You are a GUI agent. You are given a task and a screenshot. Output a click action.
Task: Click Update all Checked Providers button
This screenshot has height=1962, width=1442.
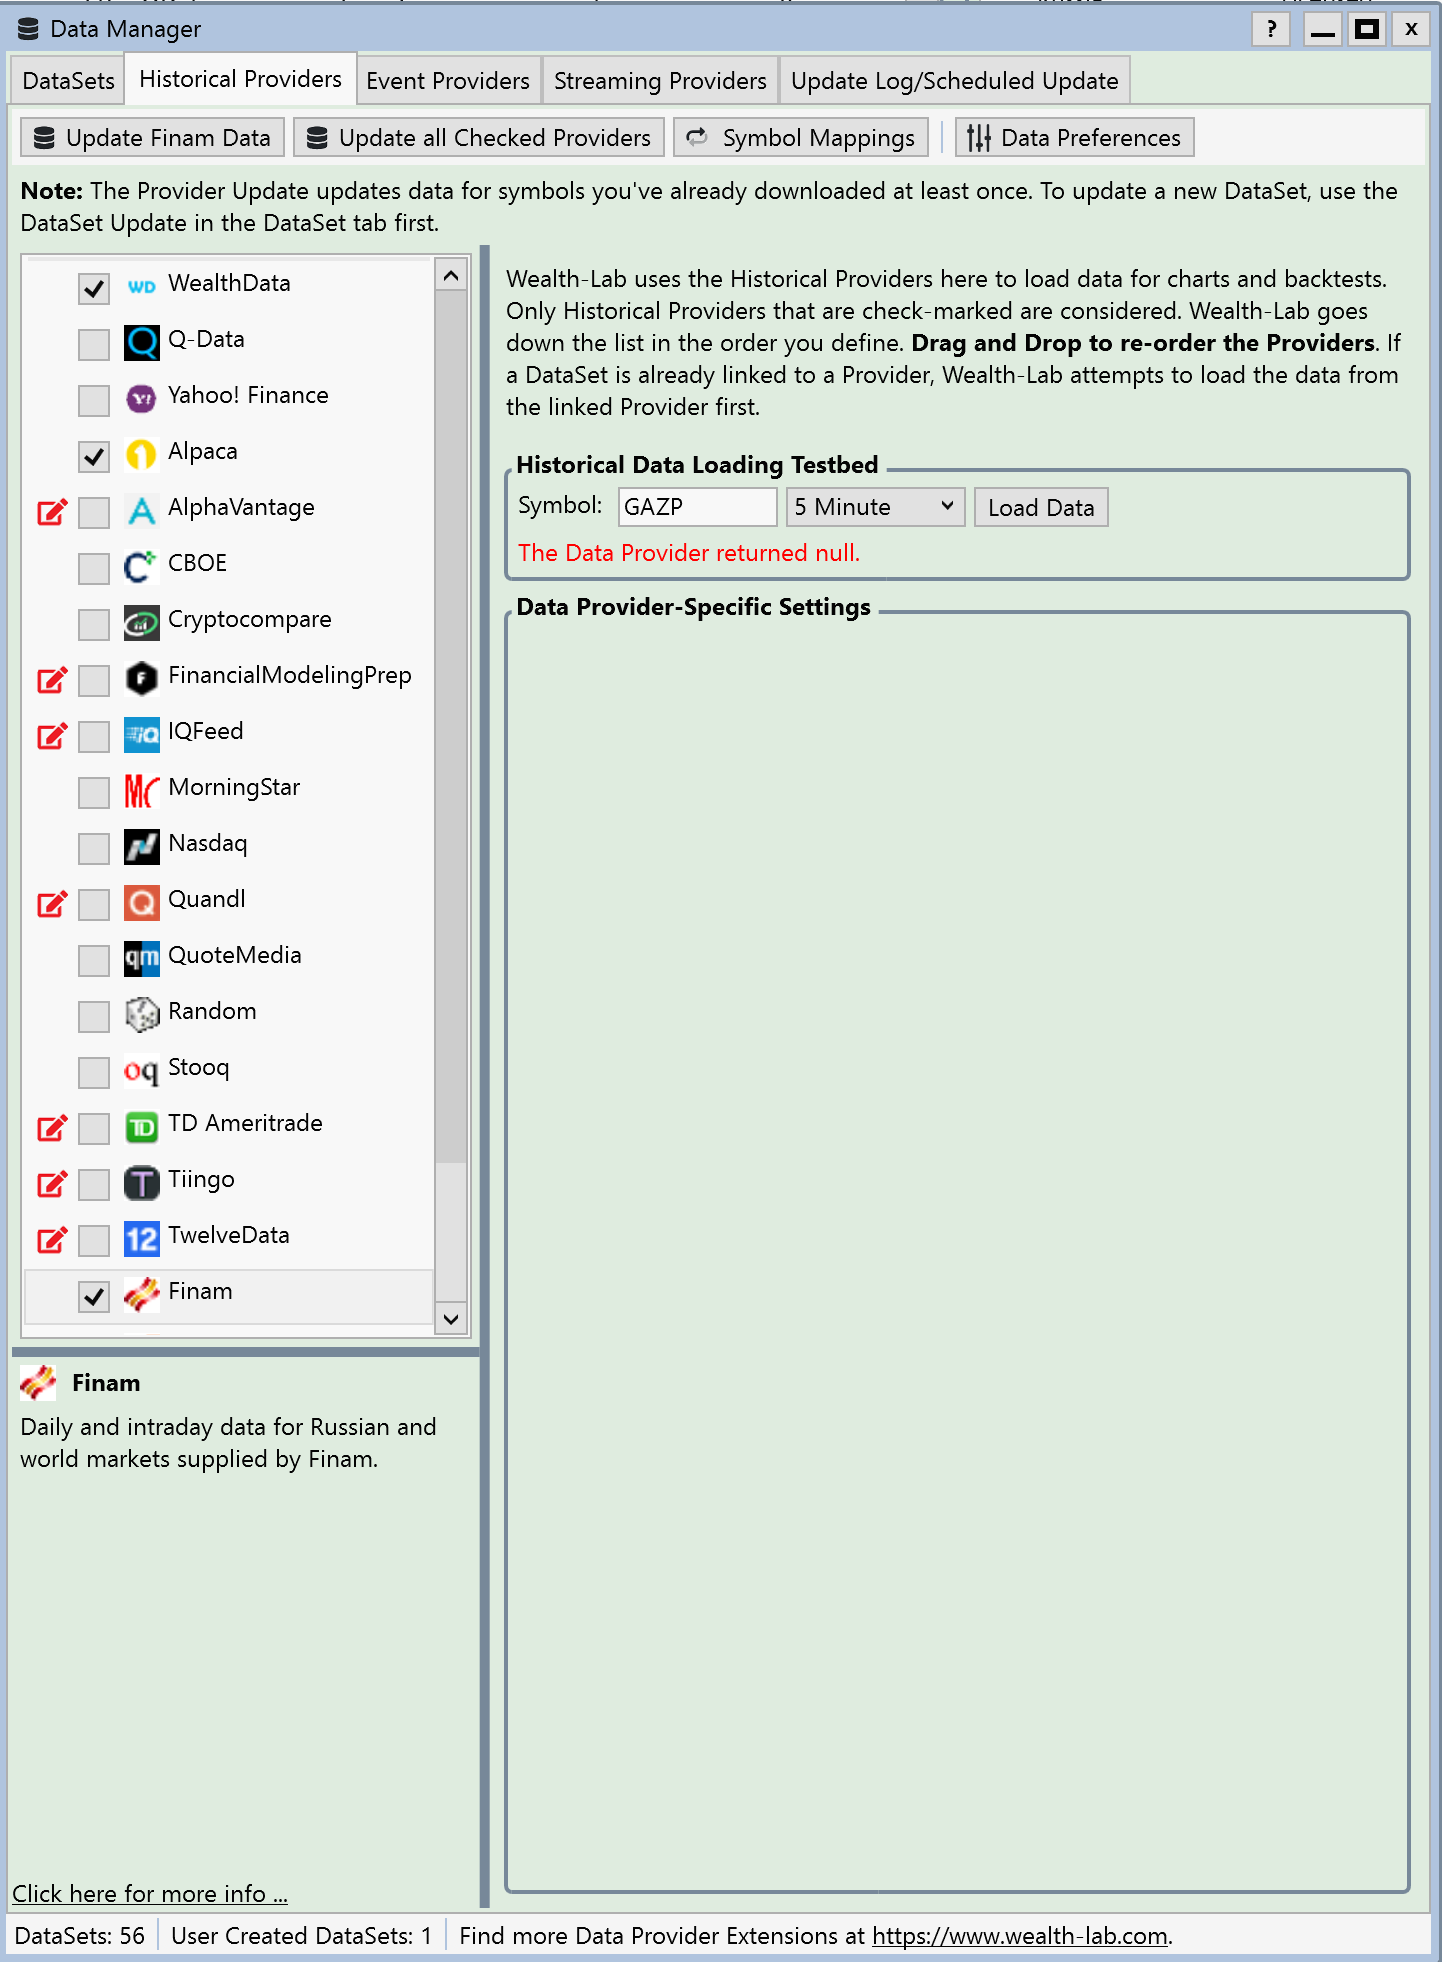point(479,137)
